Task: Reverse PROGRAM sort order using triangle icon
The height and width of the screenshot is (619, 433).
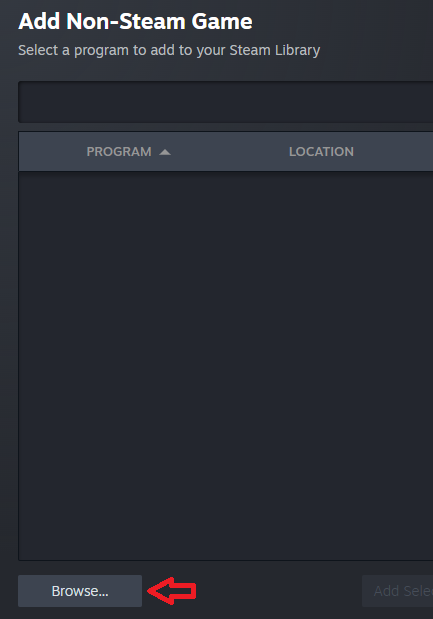Action: [x=165, y=152]
